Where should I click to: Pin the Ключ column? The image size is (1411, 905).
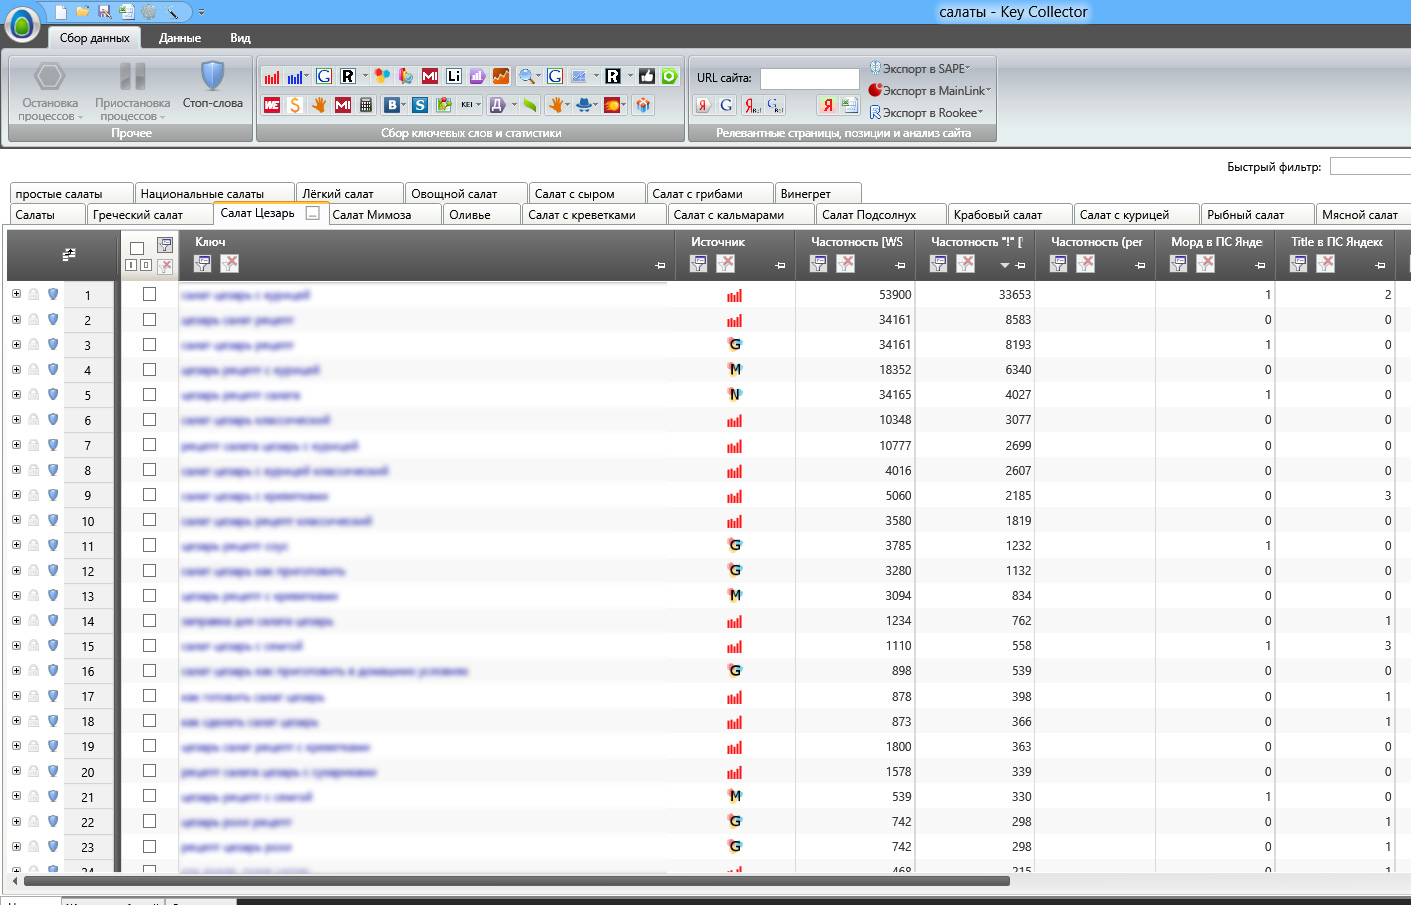coord(660,265)
